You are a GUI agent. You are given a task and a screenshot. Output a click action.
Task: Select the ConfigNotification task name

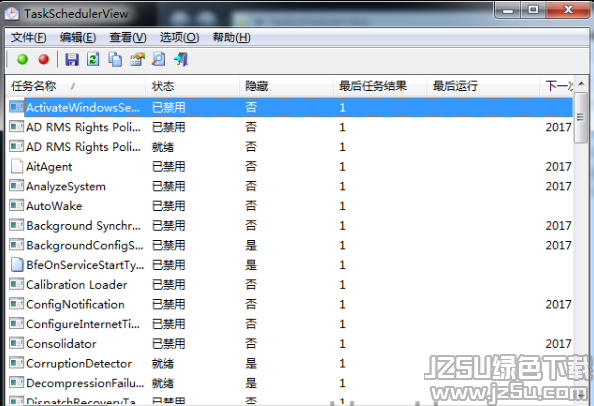click(75, 304)
